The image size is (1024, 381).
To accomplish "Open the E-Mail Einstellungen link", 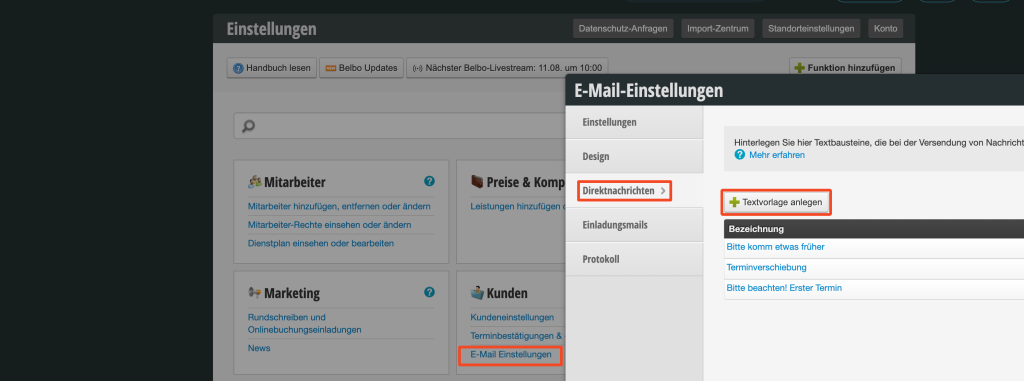I will coord(511,355).
